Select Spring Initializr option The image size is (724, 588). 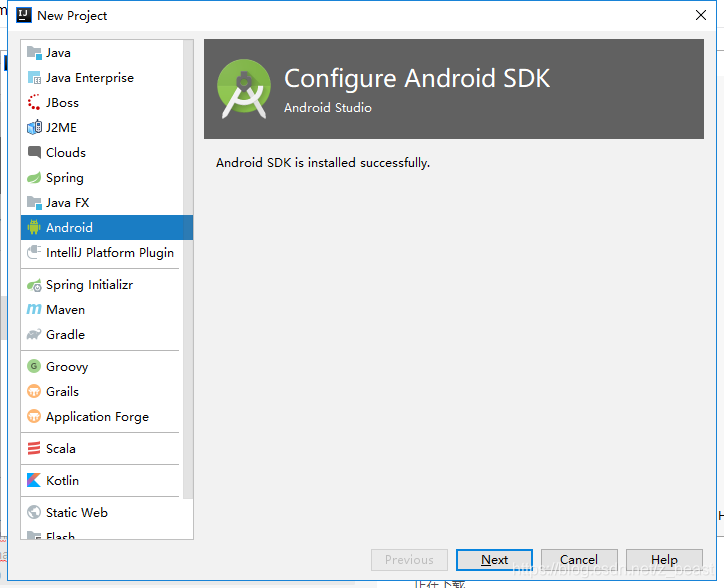click(102, 285)
